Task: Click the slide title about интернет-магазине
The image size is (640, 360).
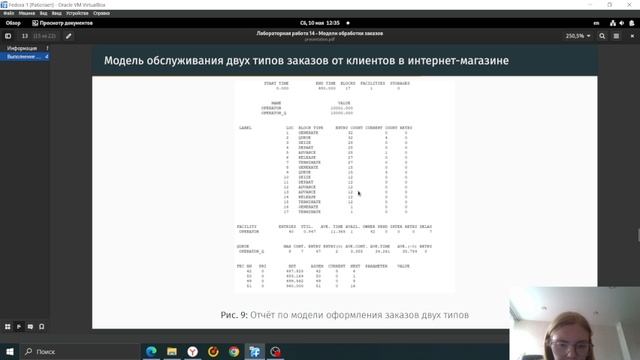Action: click(306, 60)
